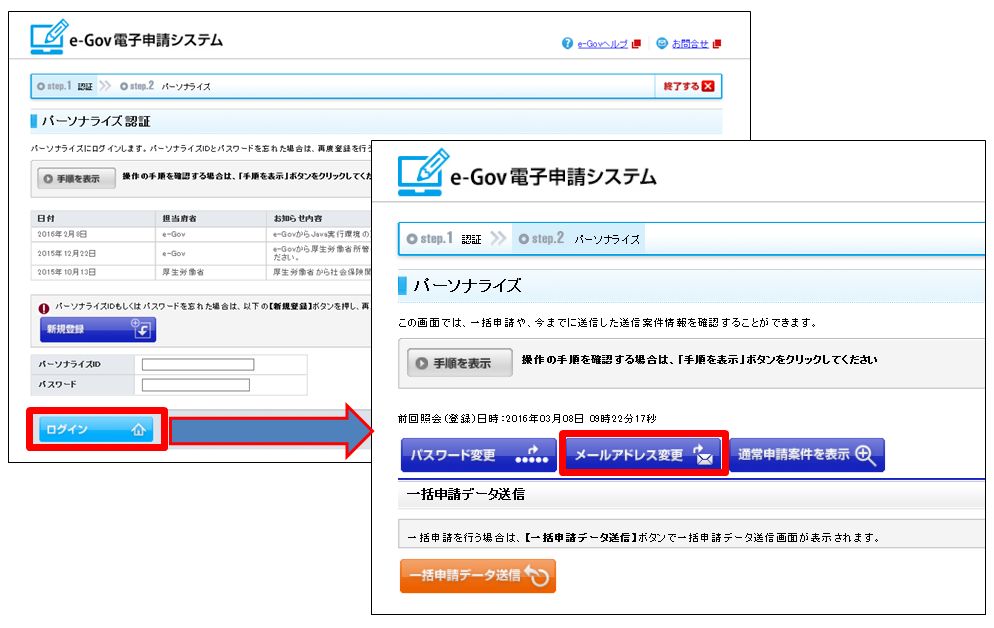Click the 前回照会(登録)日時 text
Screen dimensions: 994x628
tap(527, 419)
